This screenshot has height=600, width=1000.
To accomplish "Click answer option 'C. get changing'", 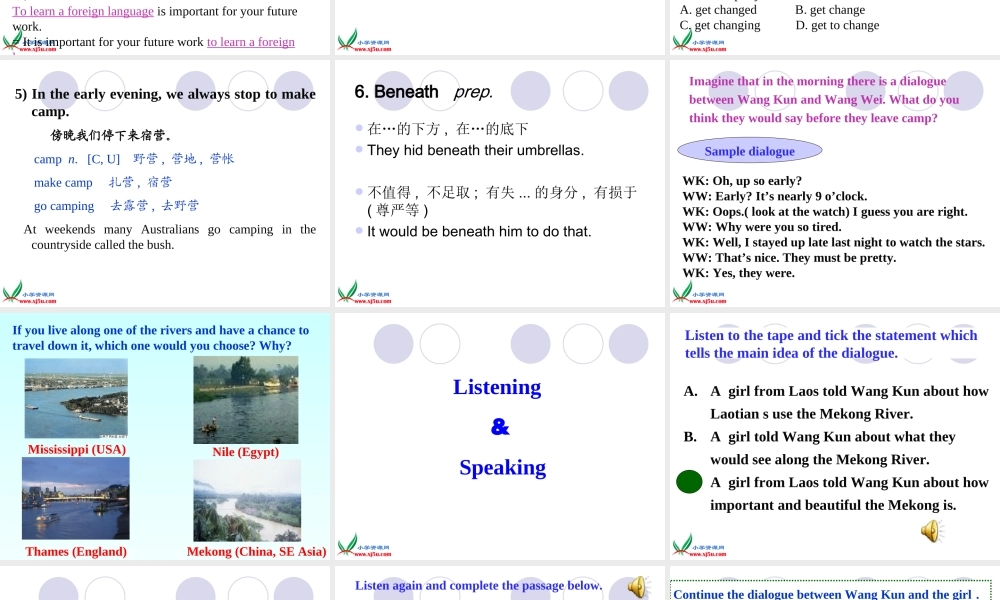I will (x=720, y=26).
